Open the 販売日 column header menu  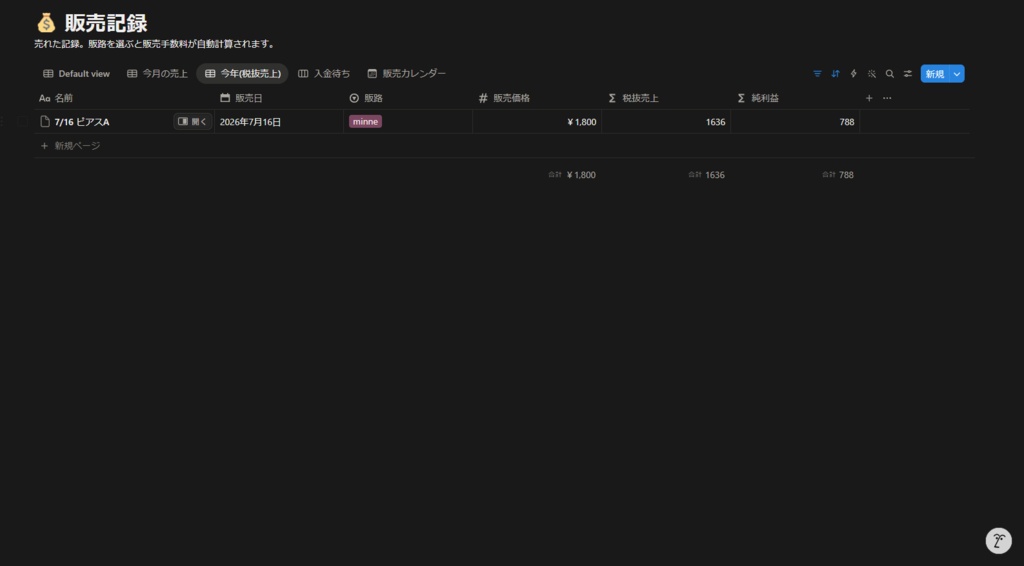[279, 98]
